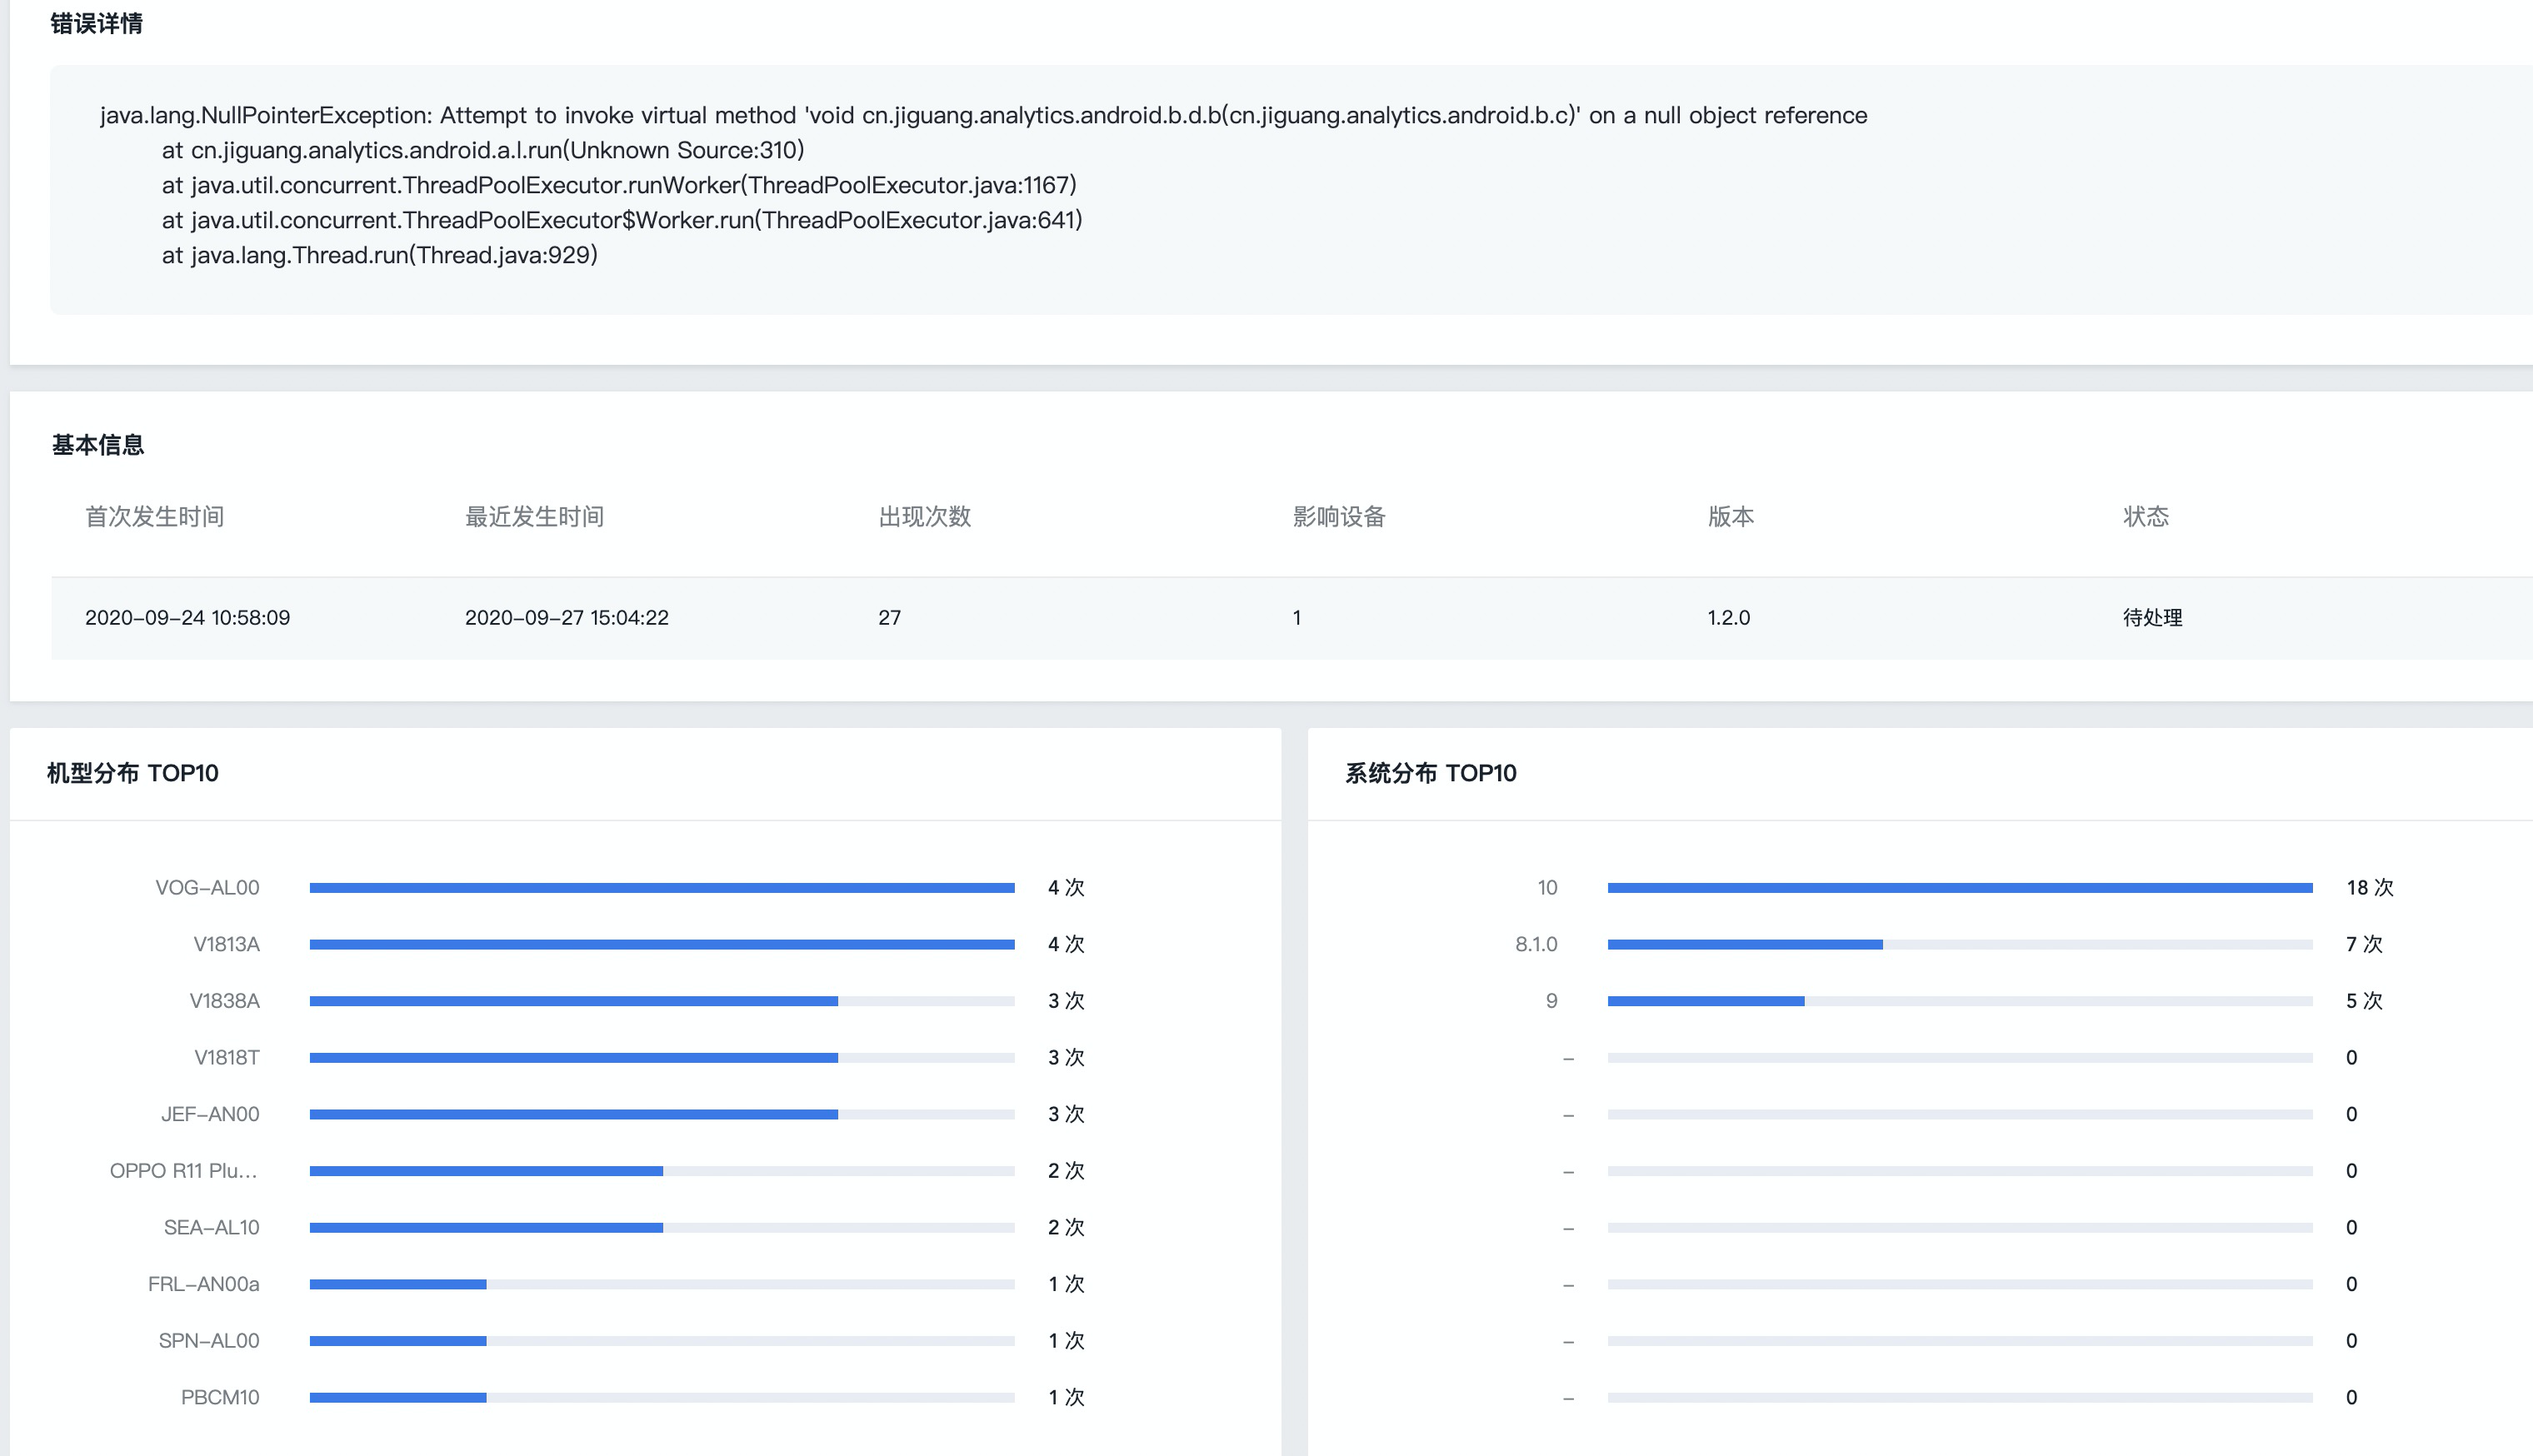2533x1456 pixels.
Task: Click the 待处理 status value
Action: tap(2152, 618)
